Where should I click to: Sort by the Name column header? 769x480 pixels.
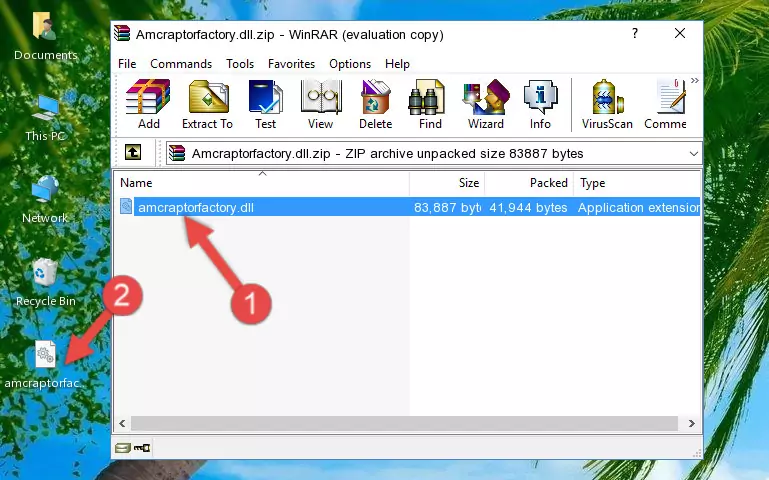(x=262, y=183)
